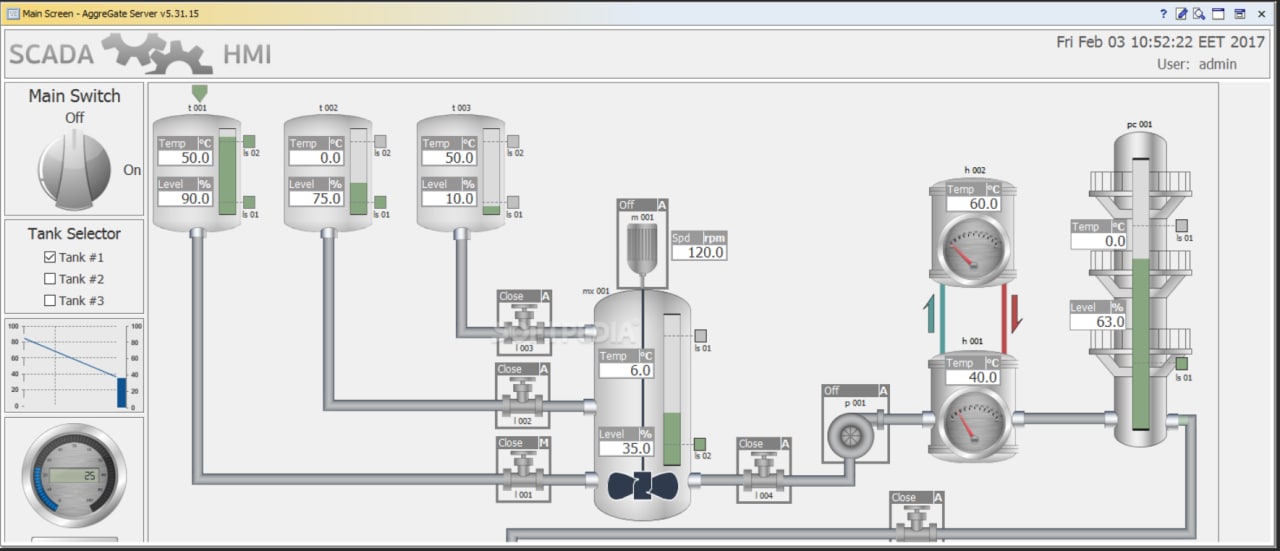Turn the Main Switch rotary knob
The image size is (1280, 551).
[75, 171]
